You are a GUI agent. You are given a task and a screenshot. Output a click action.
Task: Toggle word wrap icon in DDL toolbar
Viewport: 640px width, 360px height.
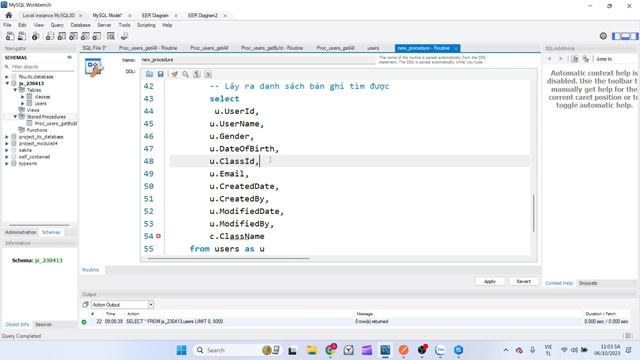pyautogui.click(x=208, y=74)
